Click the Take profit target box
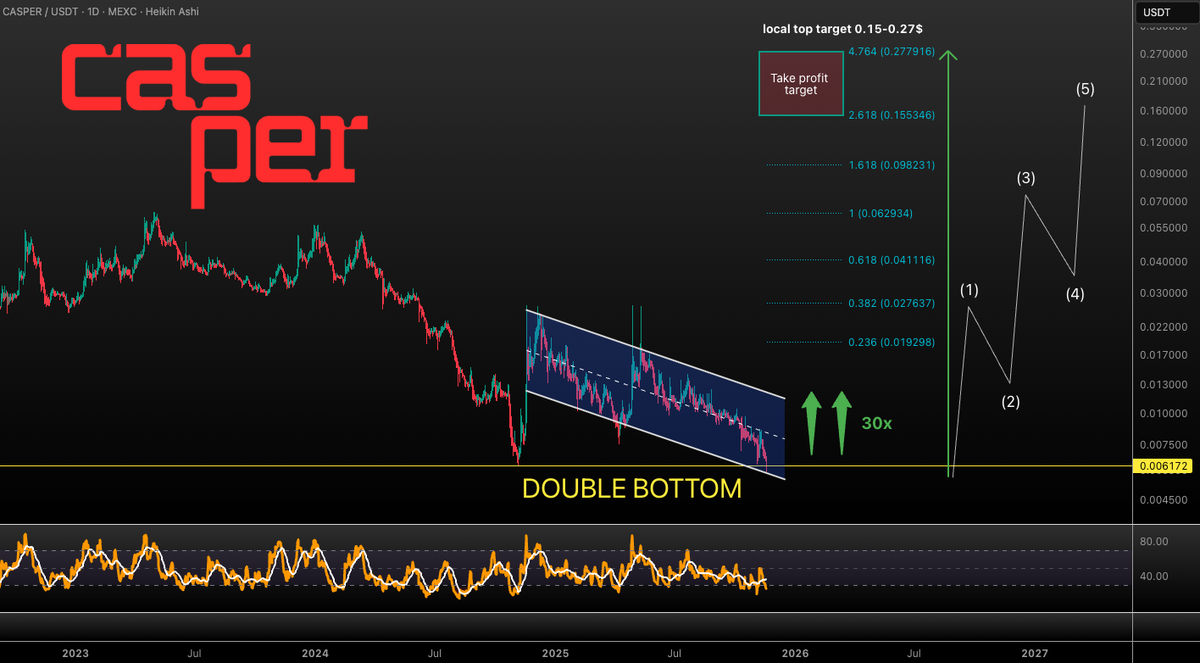1200x663 pixels. (x=800, y=83)
